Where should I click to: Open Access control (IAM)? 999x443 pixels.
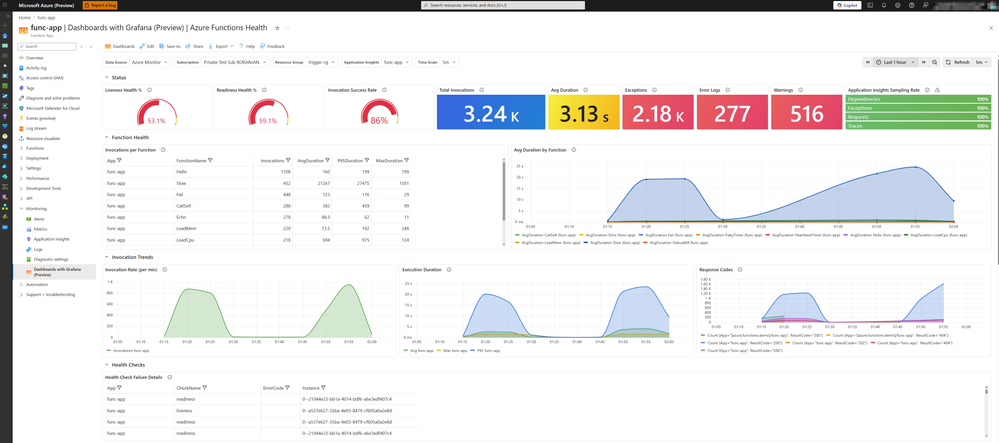point(44,78)
